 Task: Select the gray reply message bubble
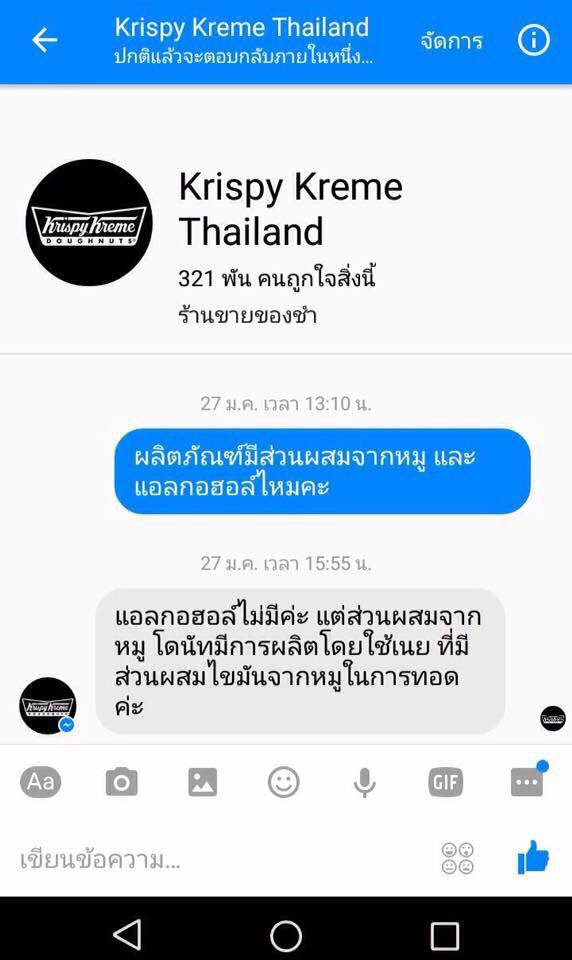point(300,661)
